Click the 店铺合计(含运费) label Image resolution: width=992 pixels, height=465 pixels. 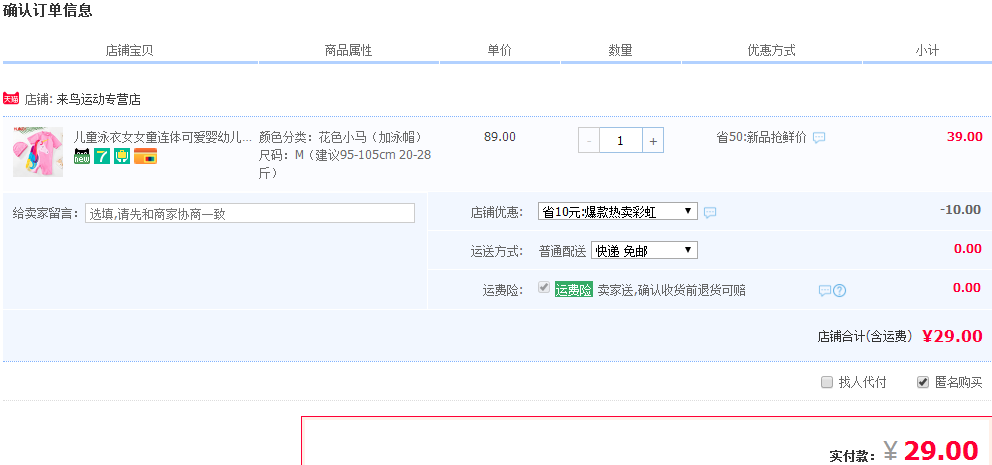click(x=865, y=337)
